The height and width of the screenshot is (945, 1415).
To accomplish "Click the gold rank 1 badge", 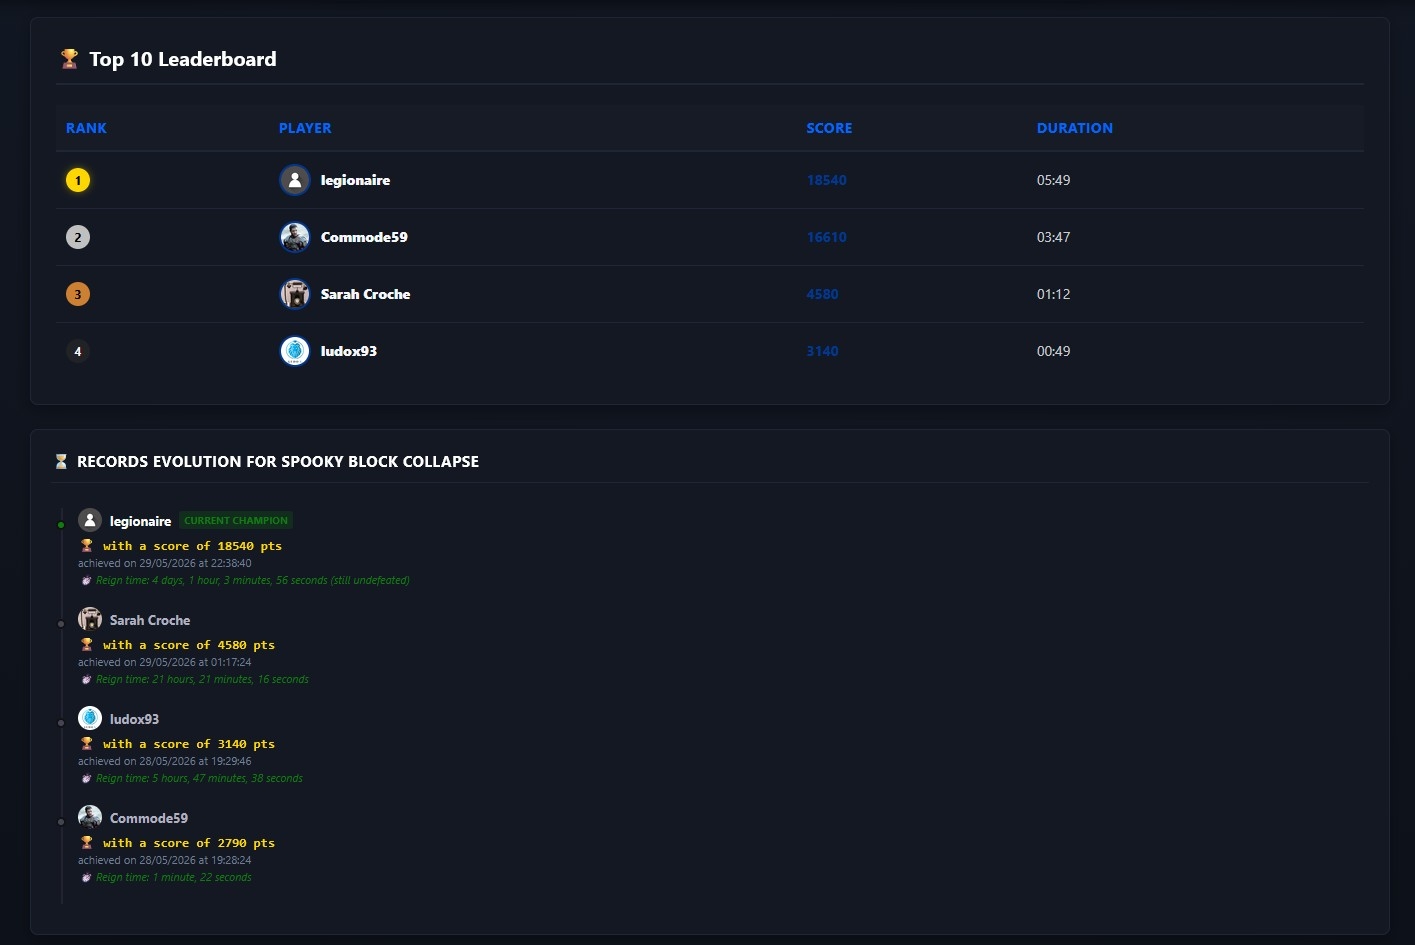I will (78, 180).
